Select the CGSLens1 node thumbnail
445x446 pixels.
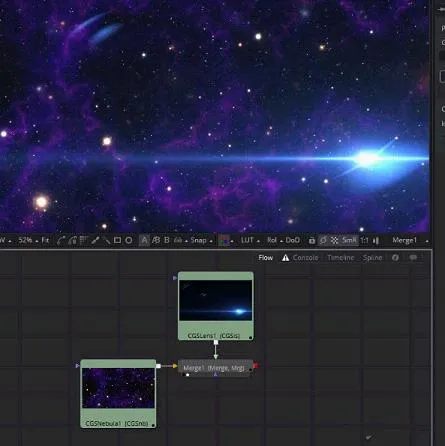pyautogui.click(x=216, y=300)
